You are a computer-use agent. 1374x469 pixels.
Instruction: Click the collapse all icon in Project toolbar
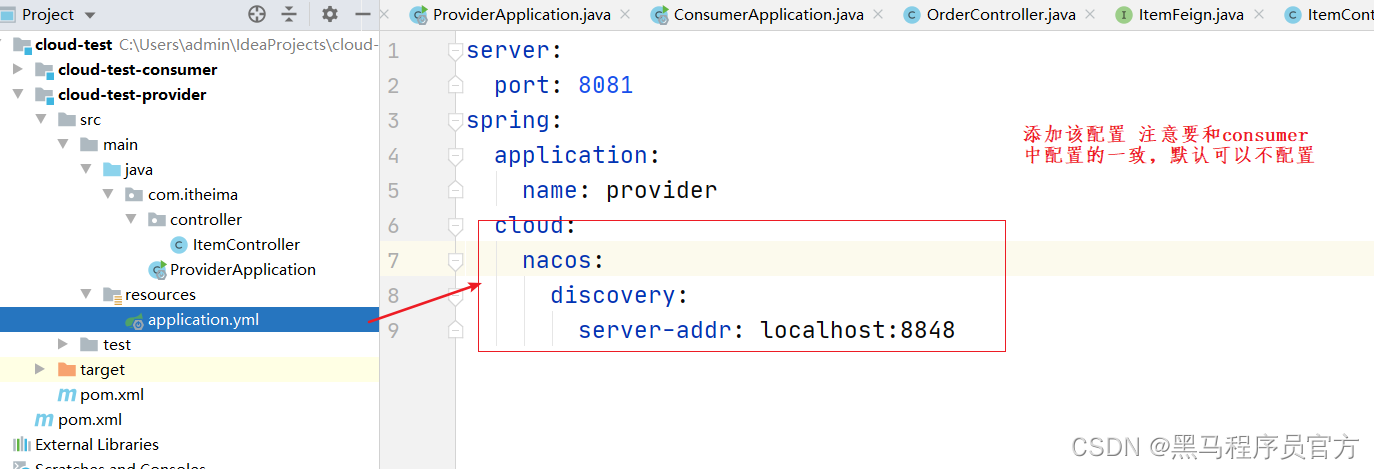289,14
